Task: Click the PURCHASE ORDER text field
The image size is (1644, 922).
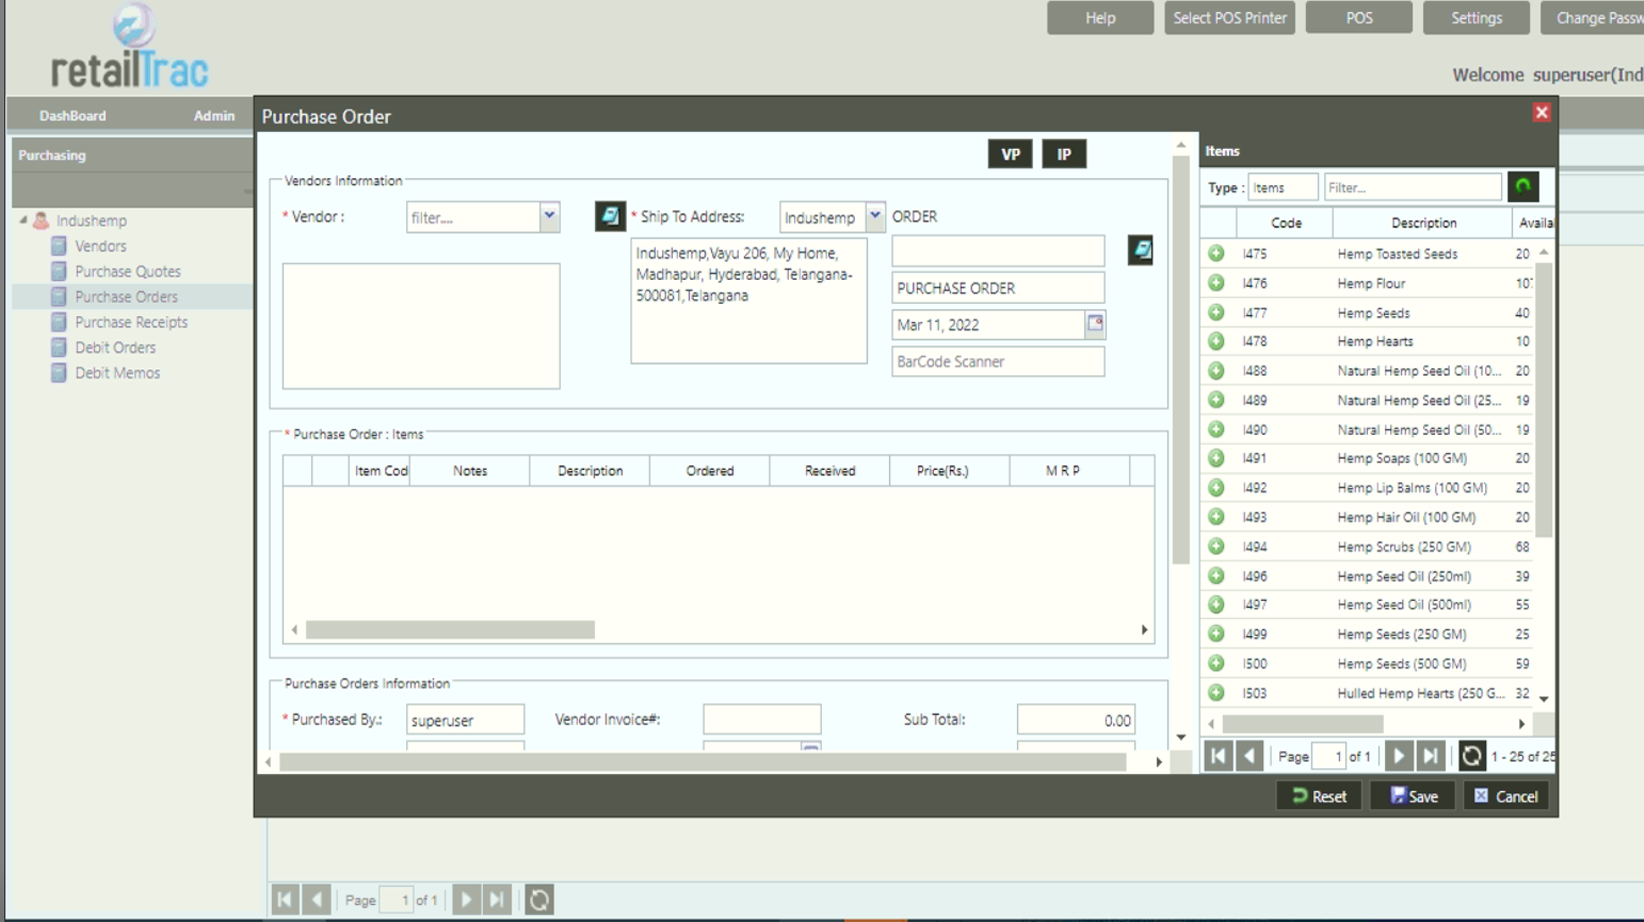Action: pyautogui.click(x=998, y=288)
